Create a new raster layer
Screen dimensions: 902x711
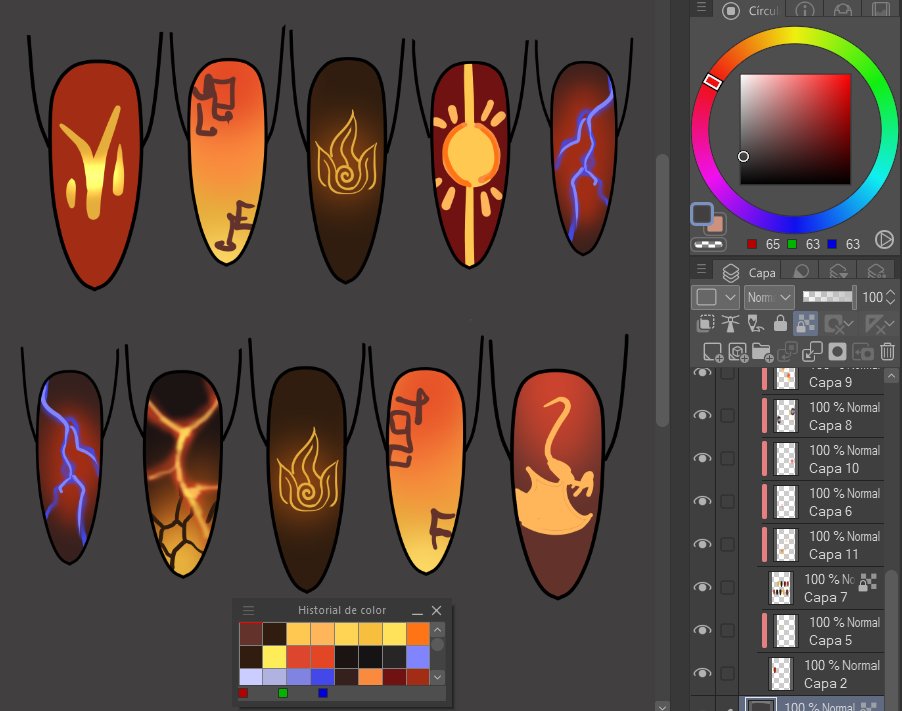[713, 352]
